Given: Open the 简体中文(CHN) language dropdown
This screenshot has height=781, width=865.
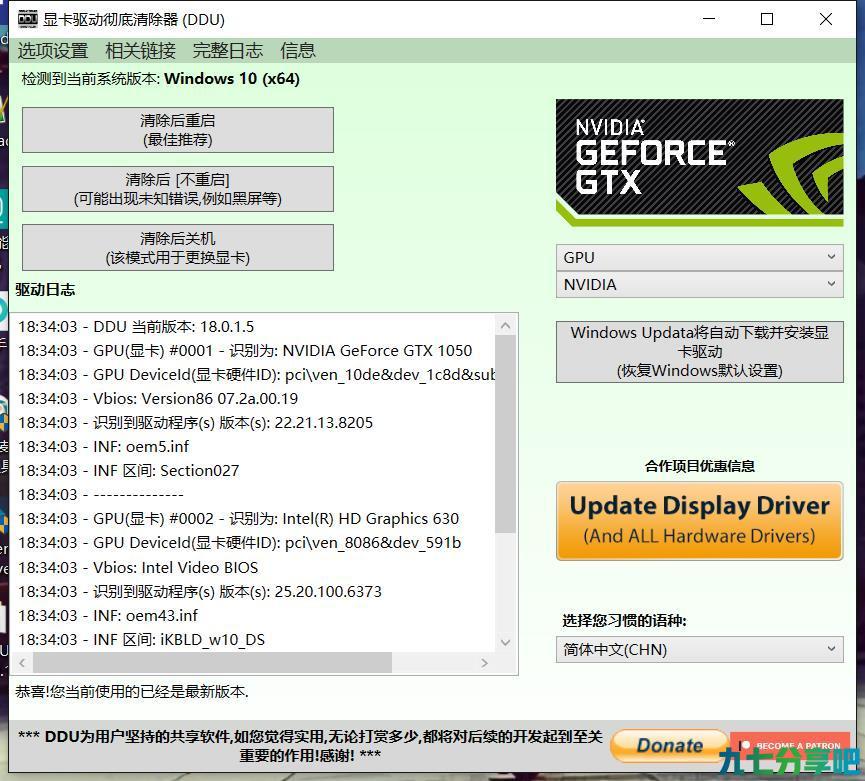Looking at the screenshot, I should pyautogui.click(x=700, y=650).
